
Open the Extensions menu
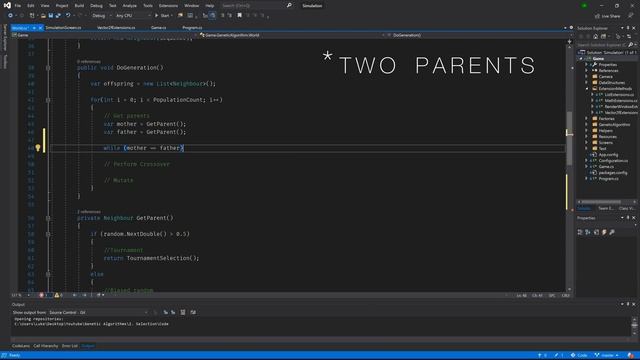pyautogui.click(x=168, y=6)
